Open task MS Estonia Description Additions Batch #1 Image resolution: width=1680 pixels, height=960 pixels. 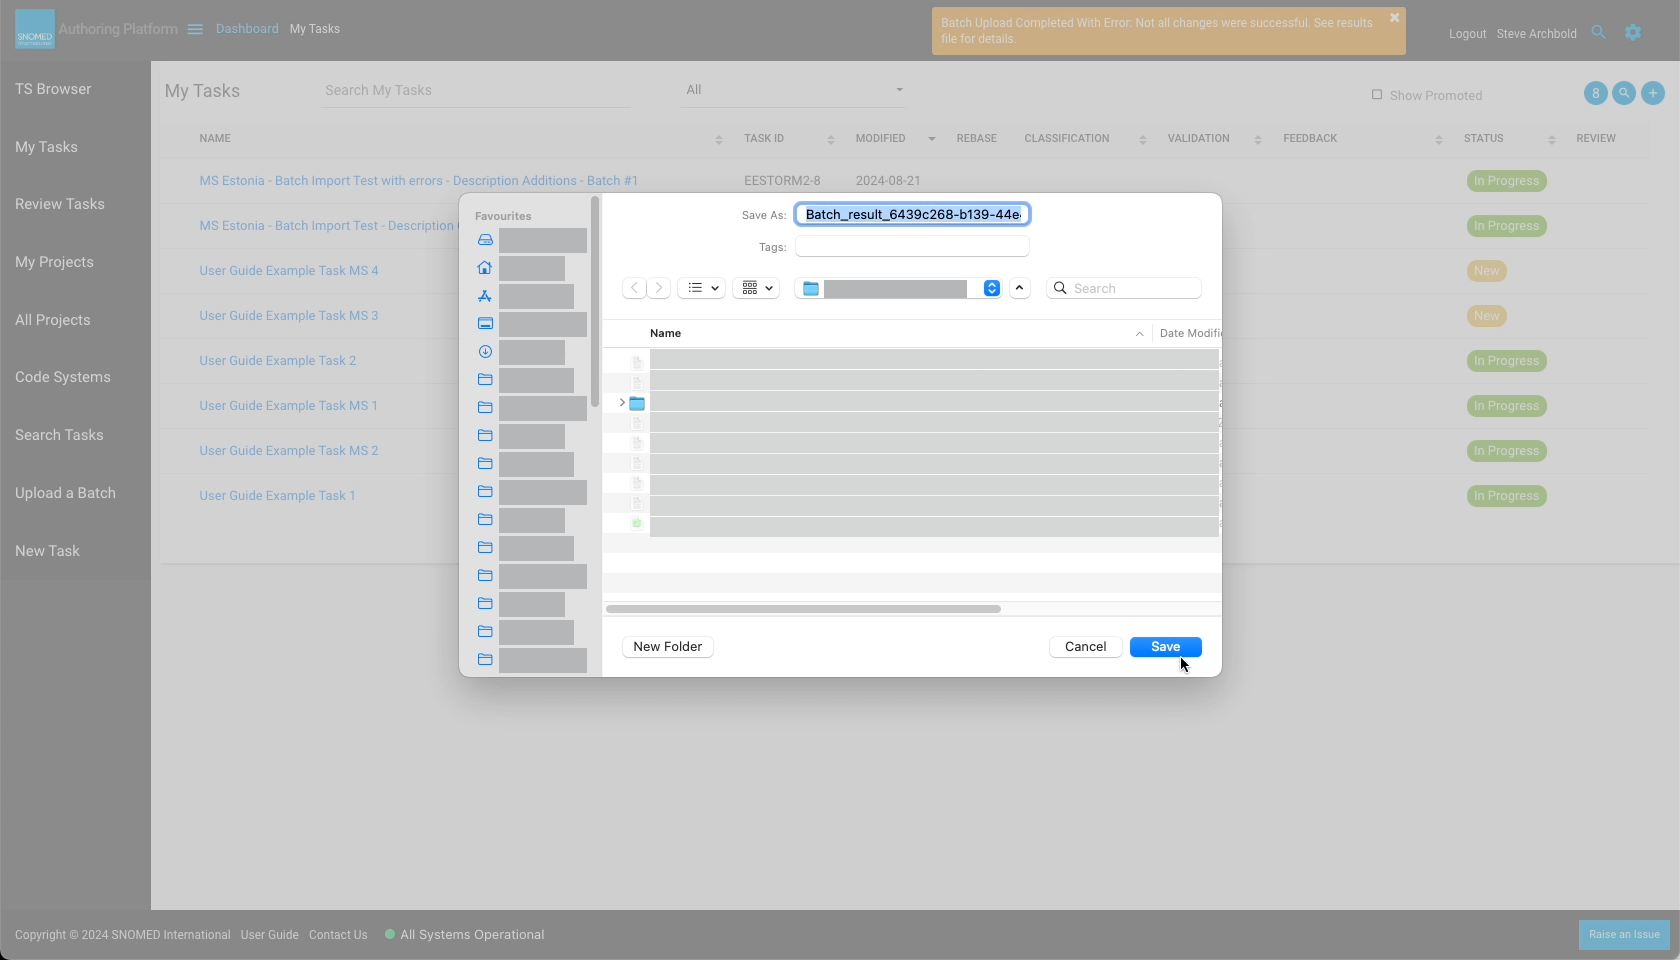418,181
